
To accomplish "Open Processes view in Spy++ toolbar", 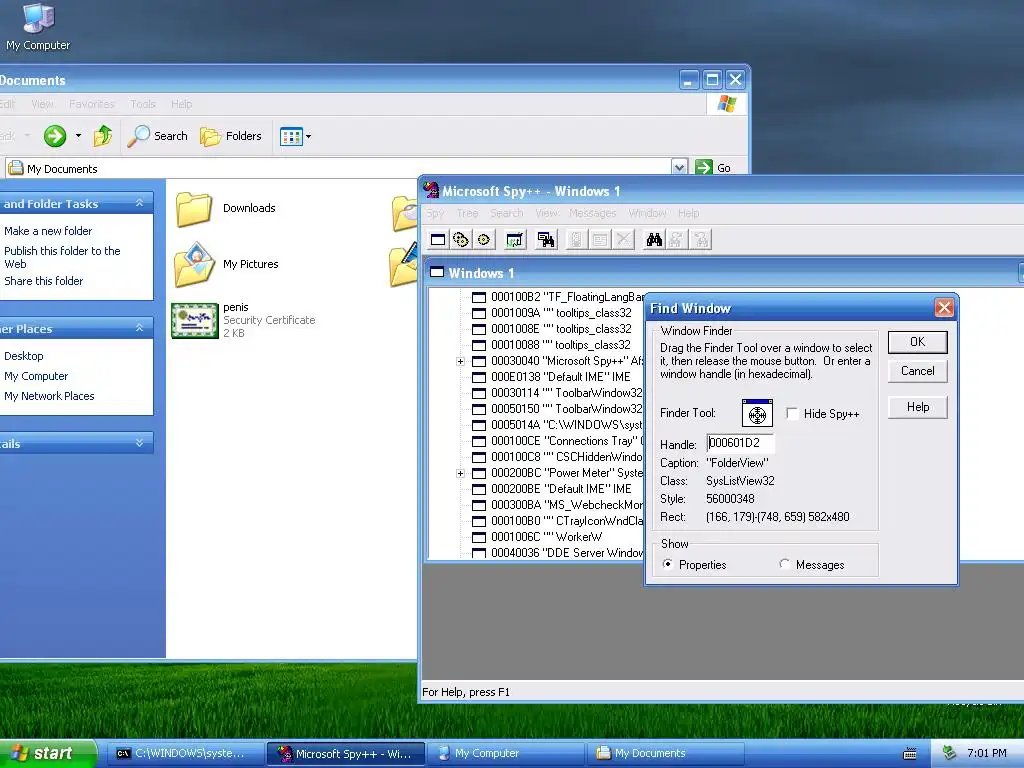I will (x=461, y=240).
